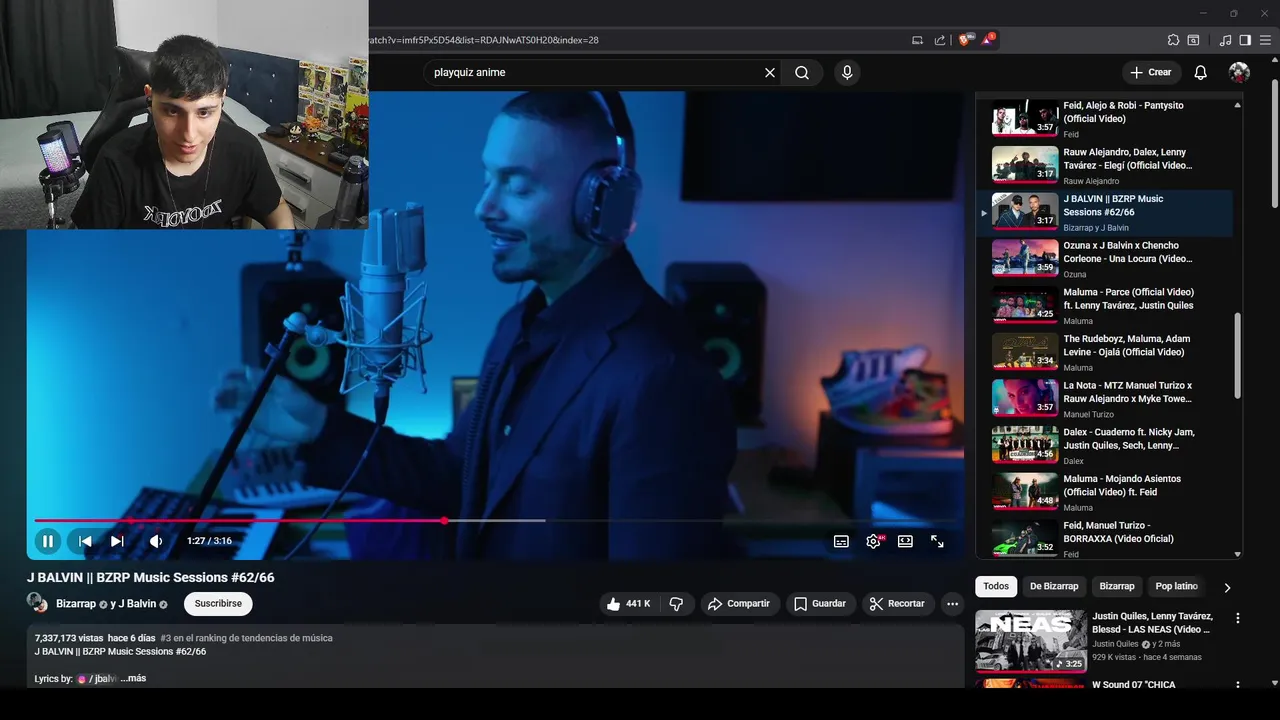Mute the video volume speaker icon
Image resolution: width=1280 pixels, height=720 pixels.
coord(156,541)
